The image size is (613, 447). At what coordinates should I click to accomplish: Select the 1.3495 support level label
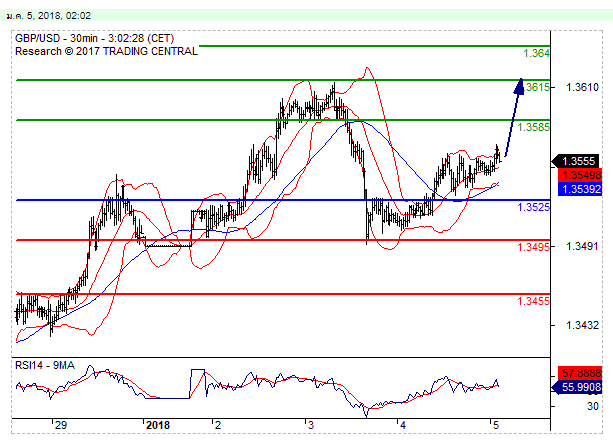(x=531, y=247)
